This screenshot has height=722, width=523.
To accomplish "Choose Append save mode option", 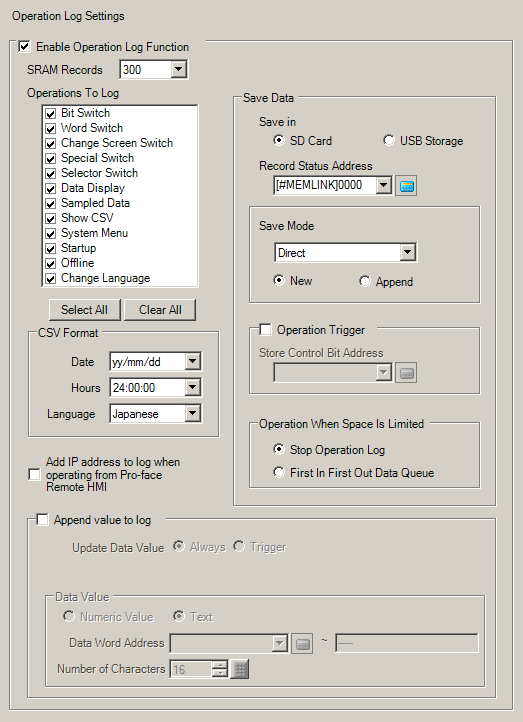I will pyautogui.click(x=365, y=281).
